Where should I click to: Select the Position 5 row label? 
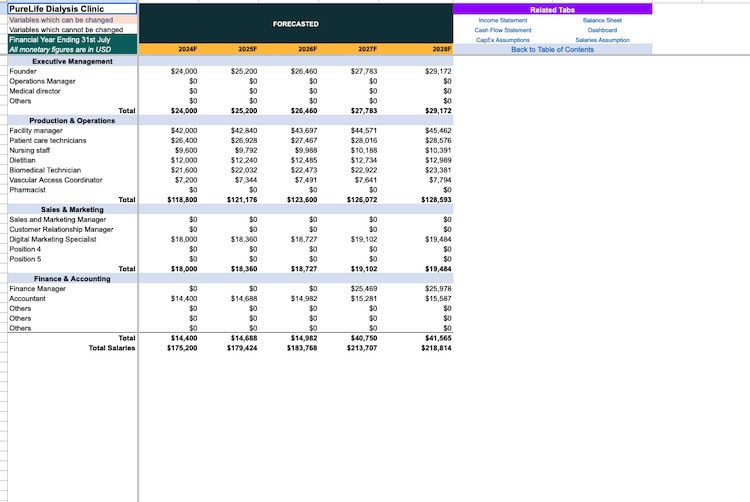pos(25,259)
